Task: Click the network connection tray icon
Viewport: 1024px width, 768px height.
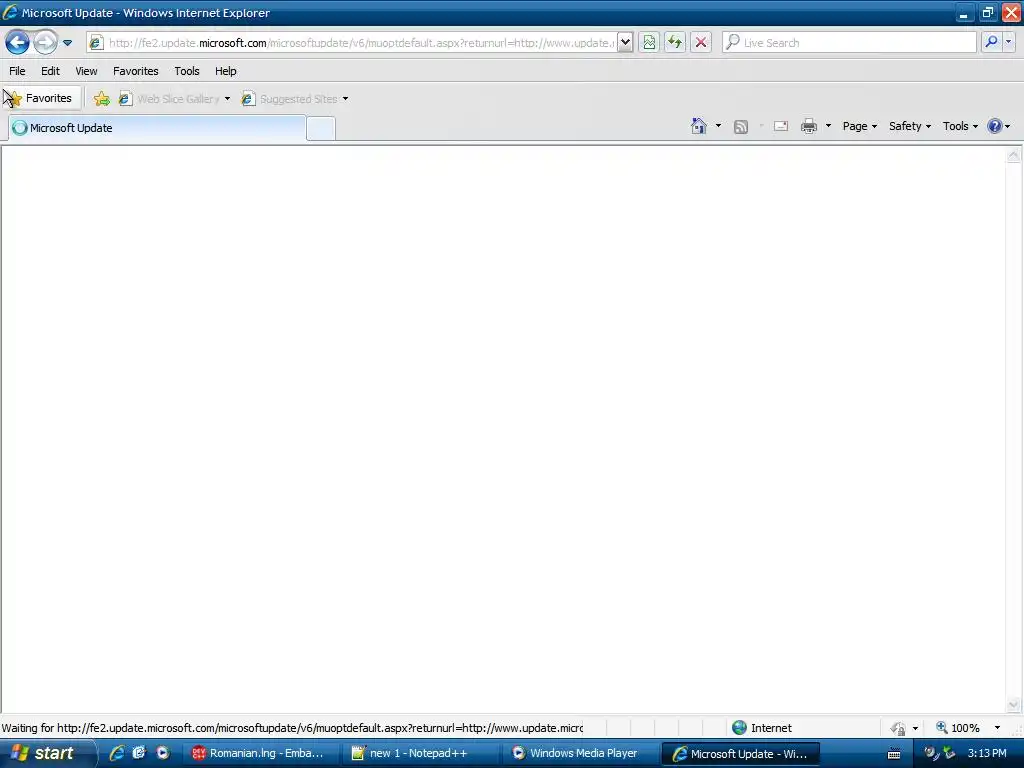Action: (949, 753)
